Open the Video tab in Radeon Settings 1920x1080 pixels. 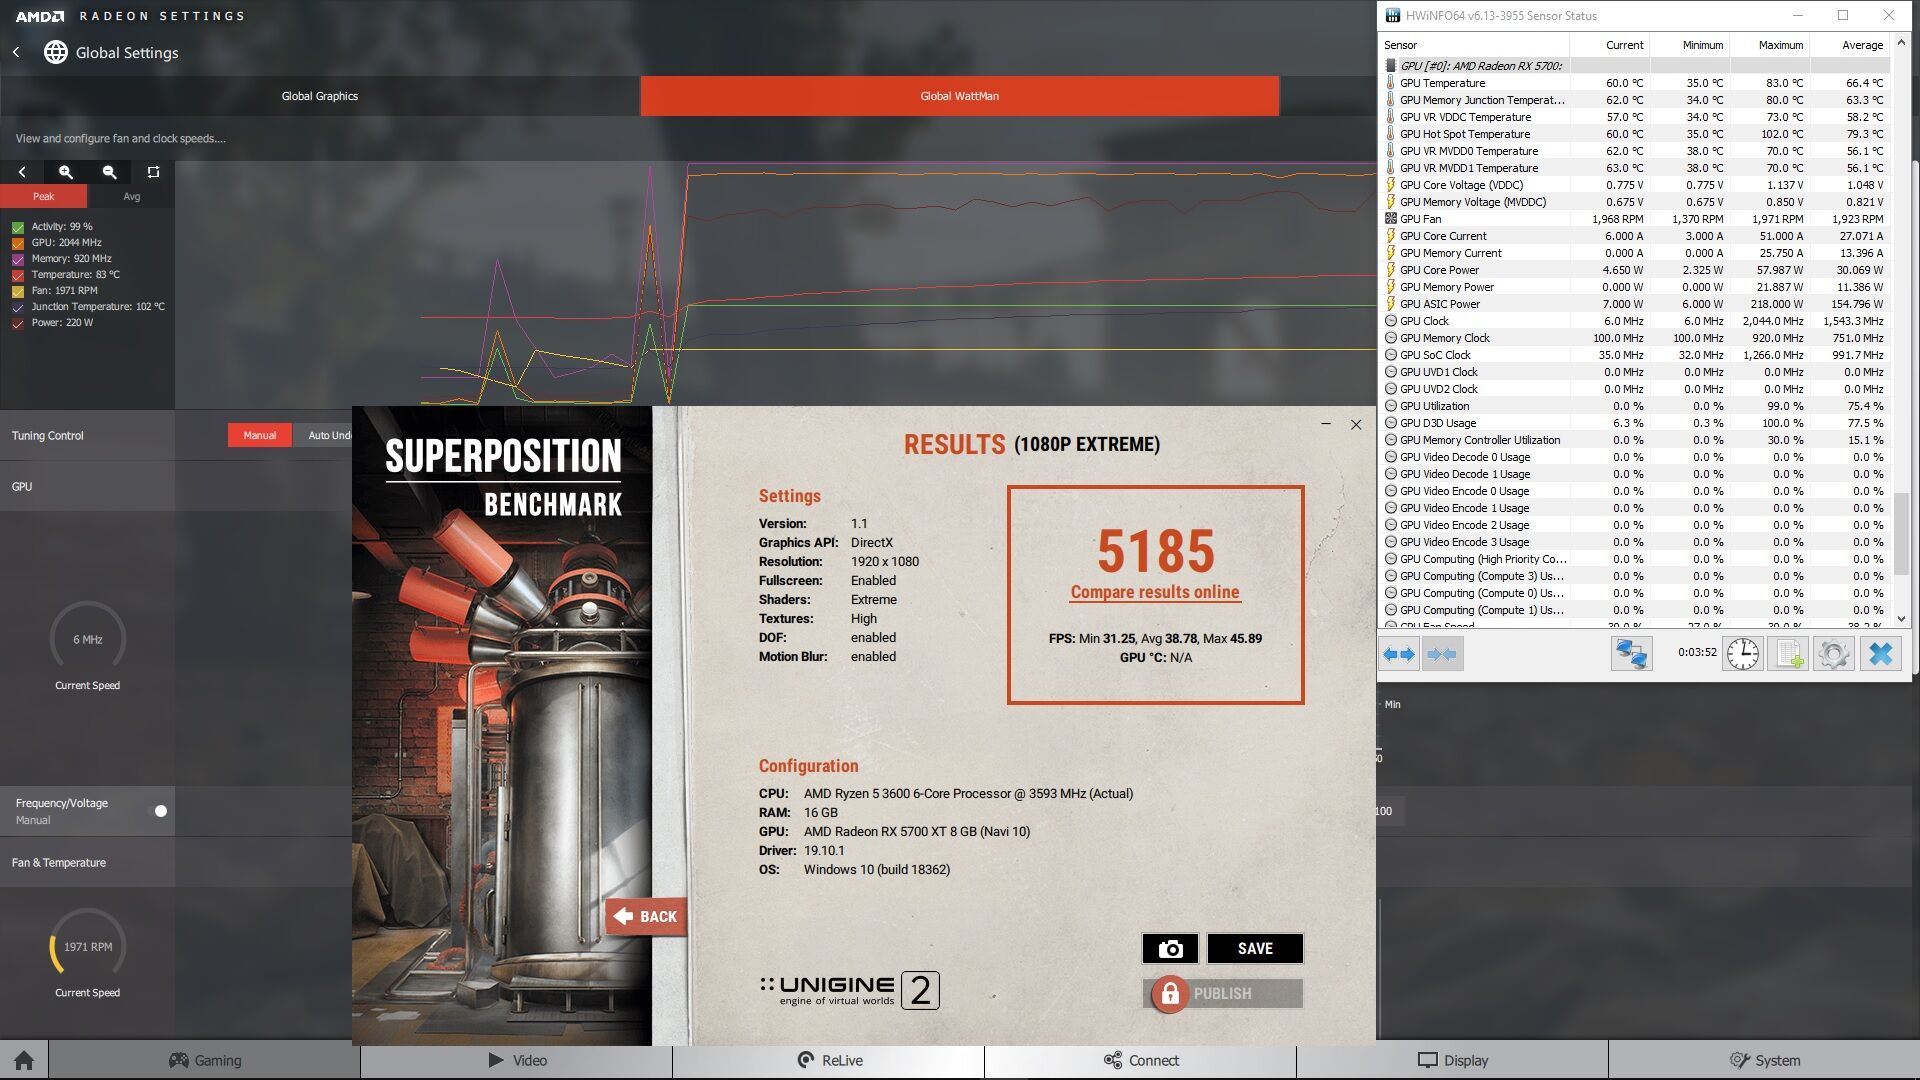(517, 1060)
